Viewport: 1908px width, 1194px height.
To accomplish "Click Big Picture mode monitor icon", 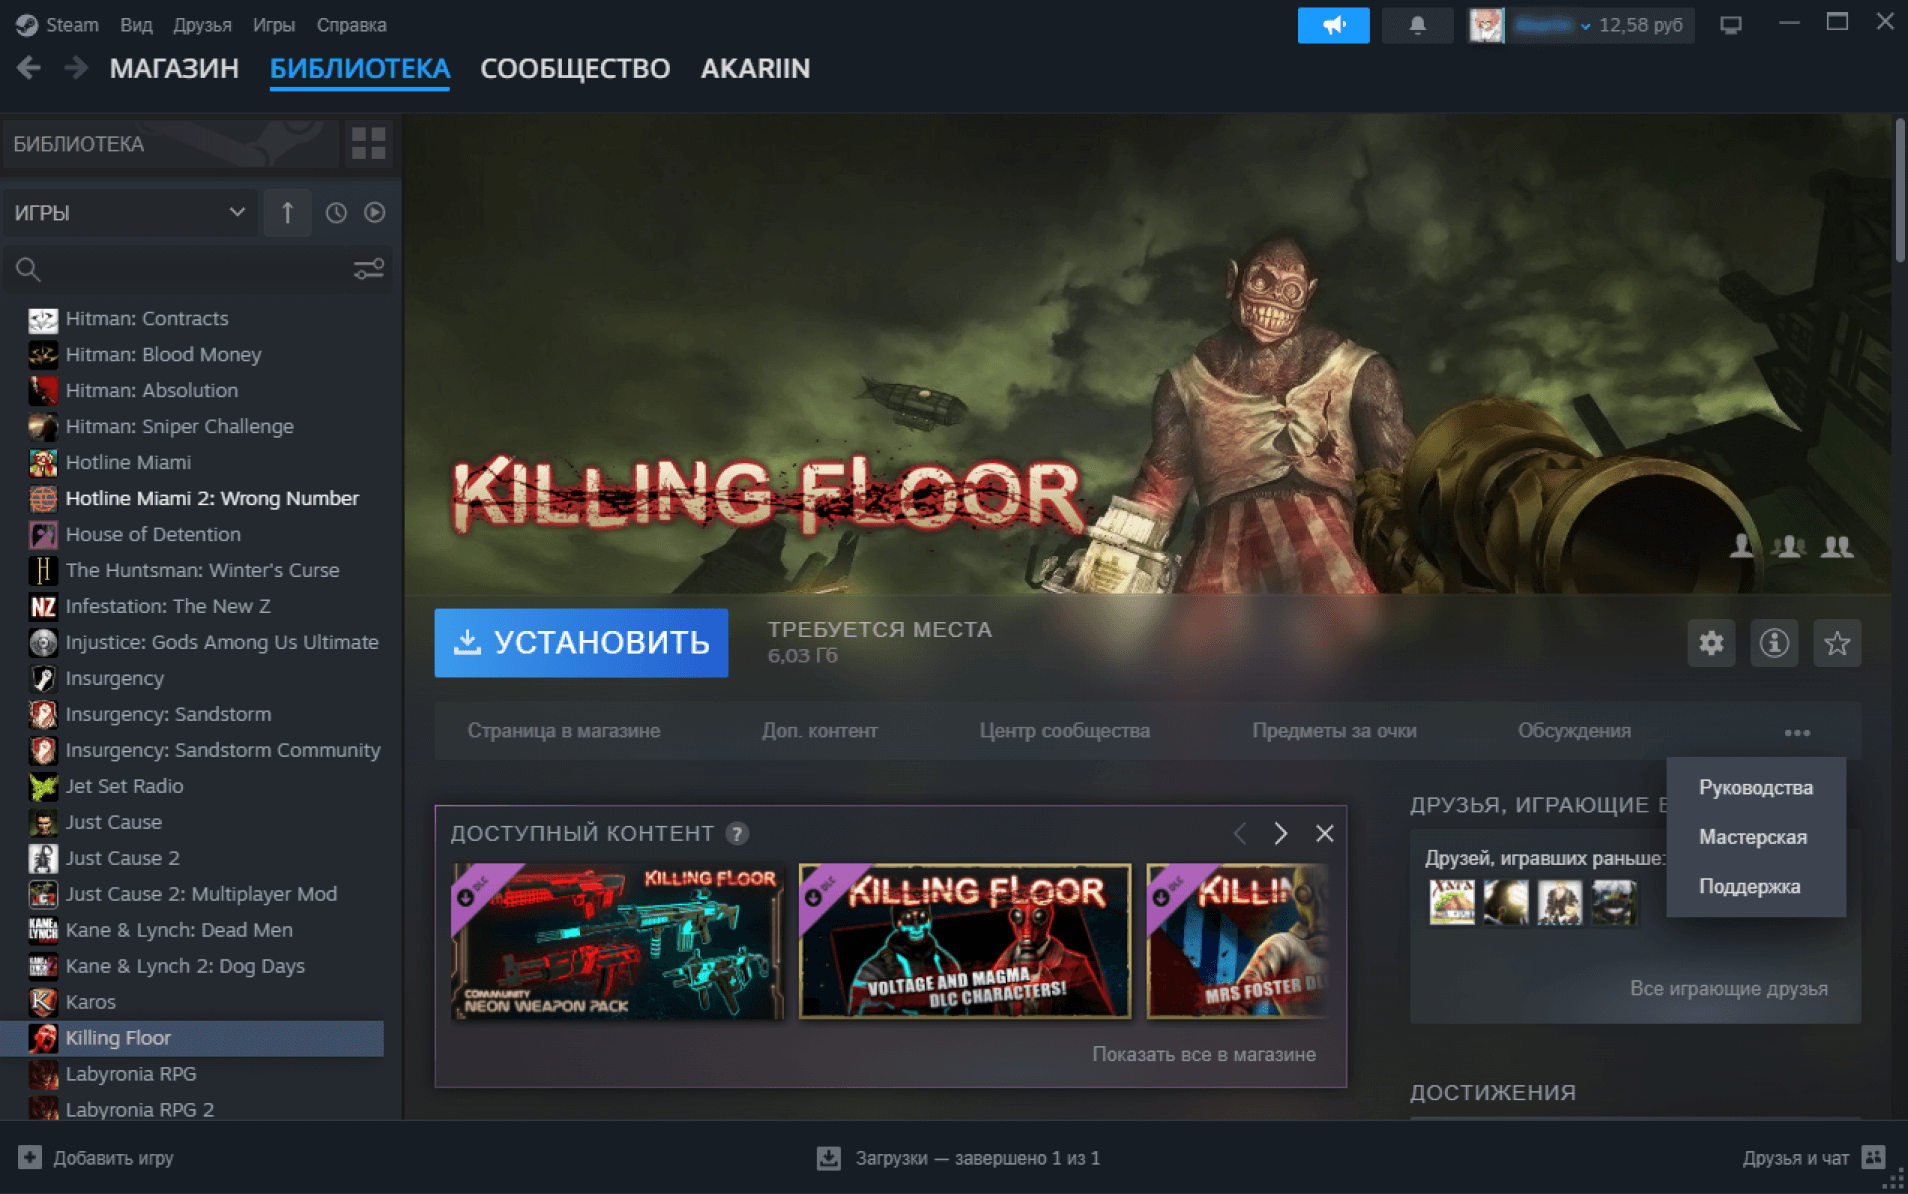I will tap(1731, 25).
